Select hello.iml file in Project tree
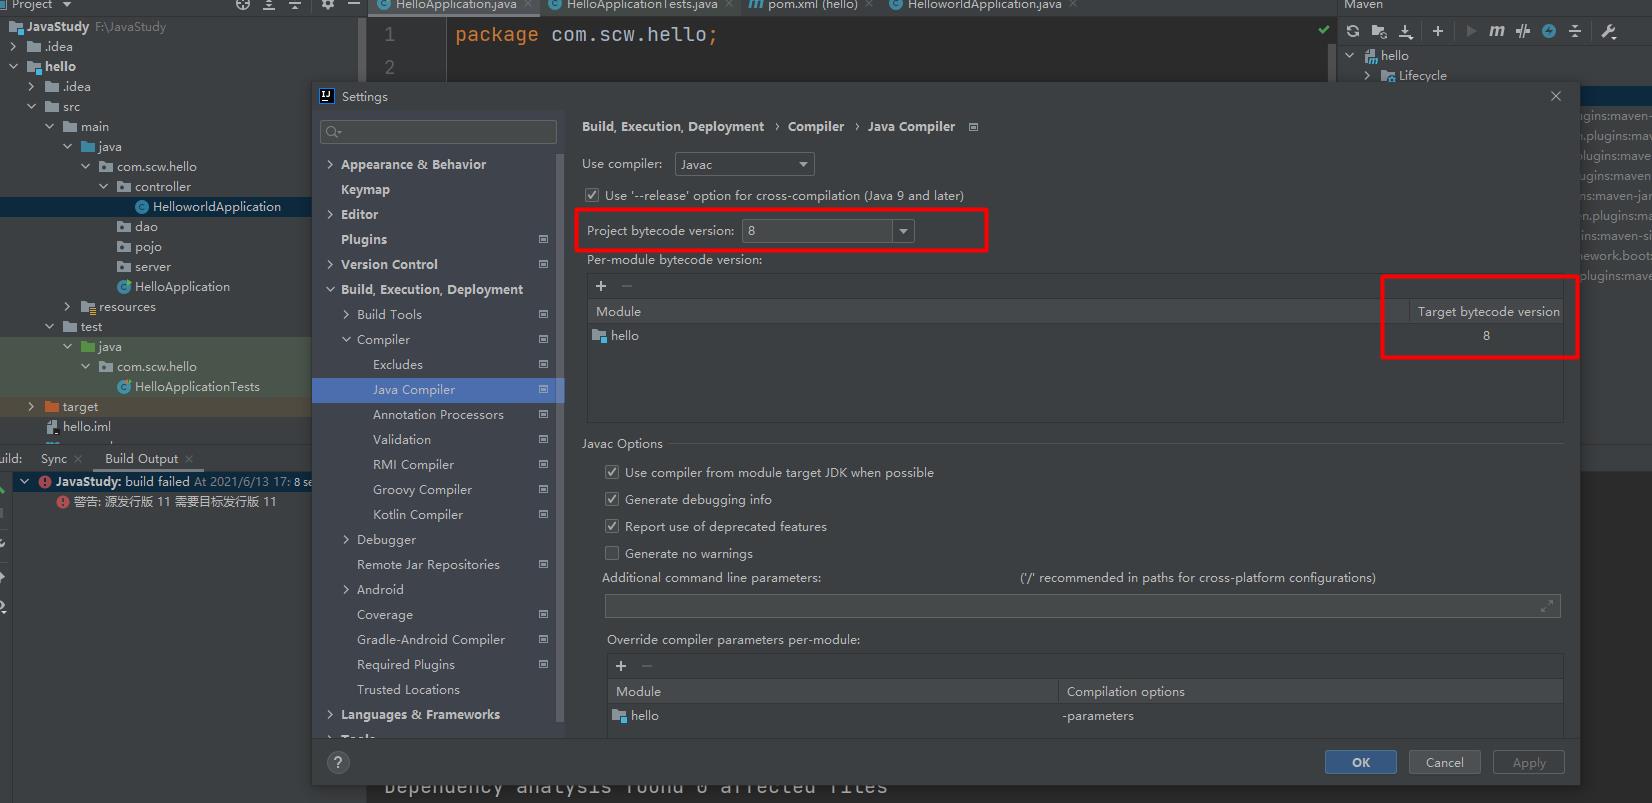 pos(87,426)
